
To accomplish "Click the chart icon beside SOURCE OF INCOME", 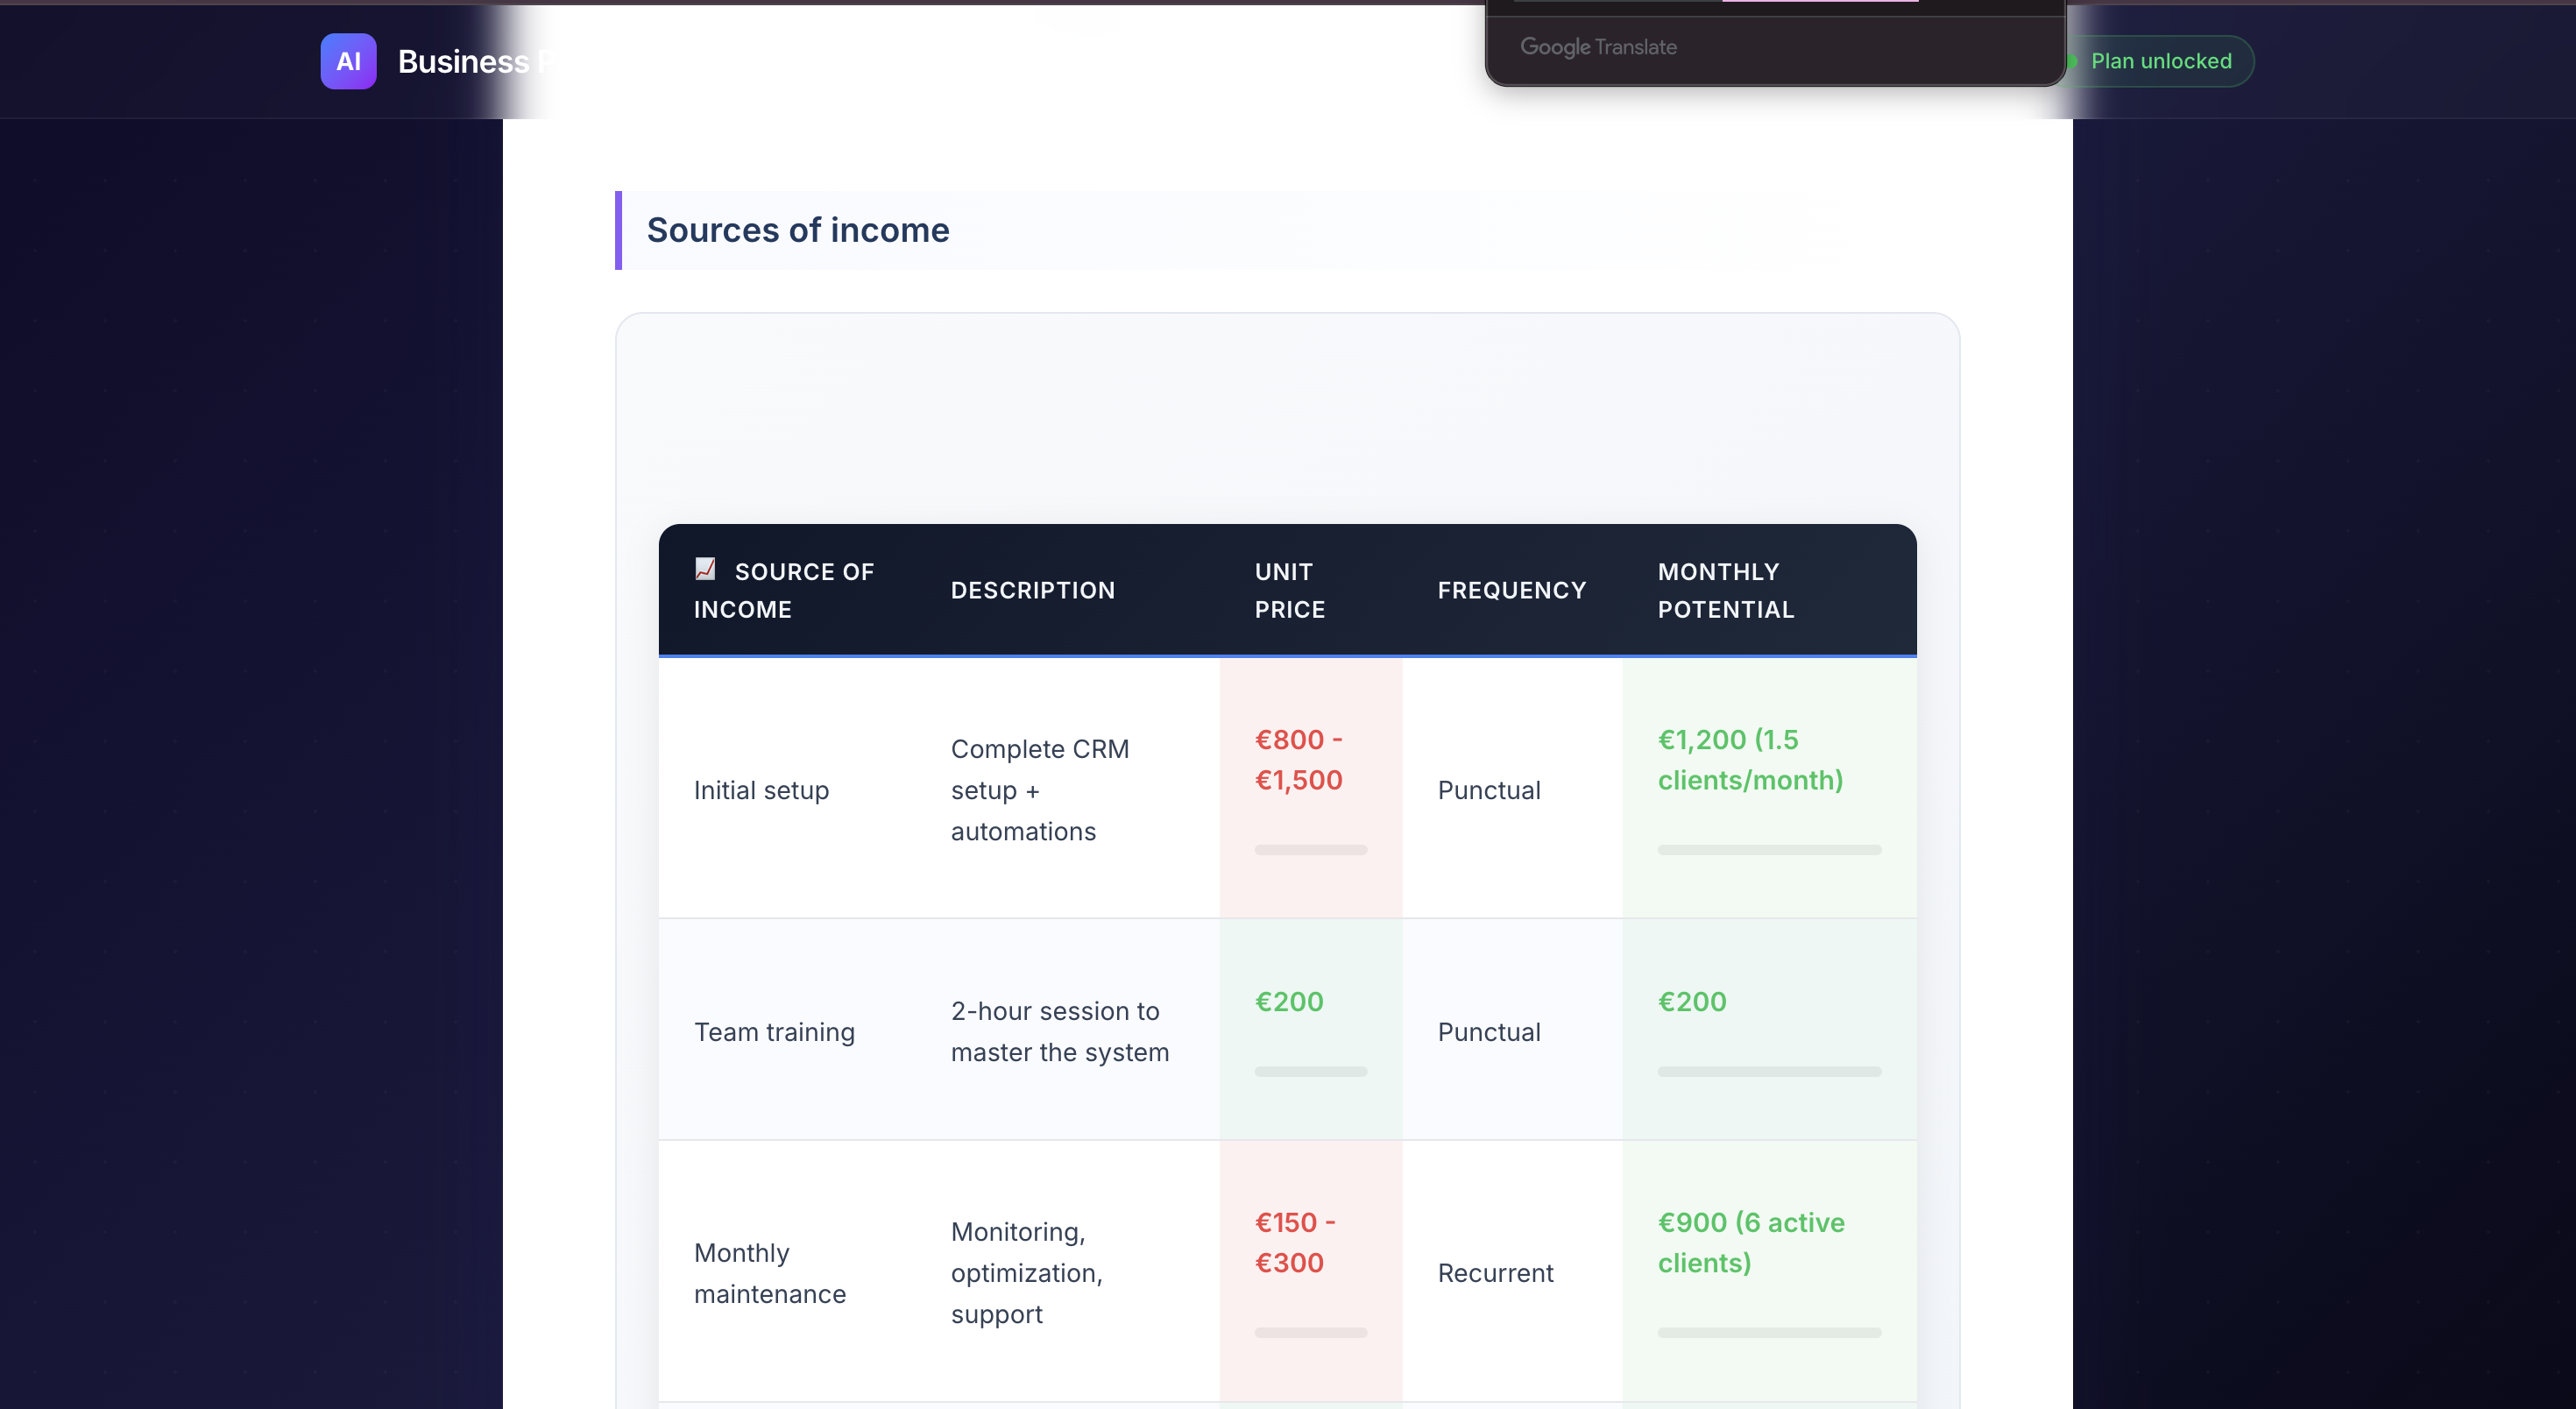I will point(707,569).
